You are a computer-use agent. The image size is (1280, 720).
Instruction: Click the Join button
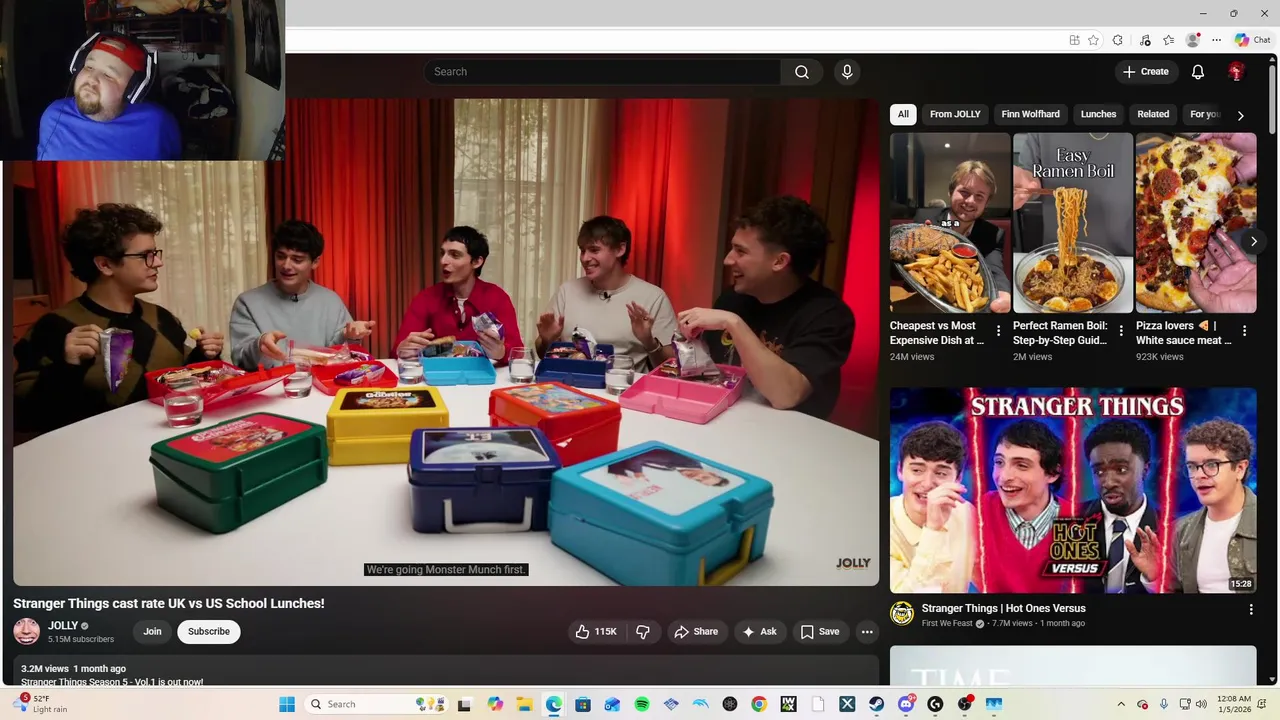point(152,631)
